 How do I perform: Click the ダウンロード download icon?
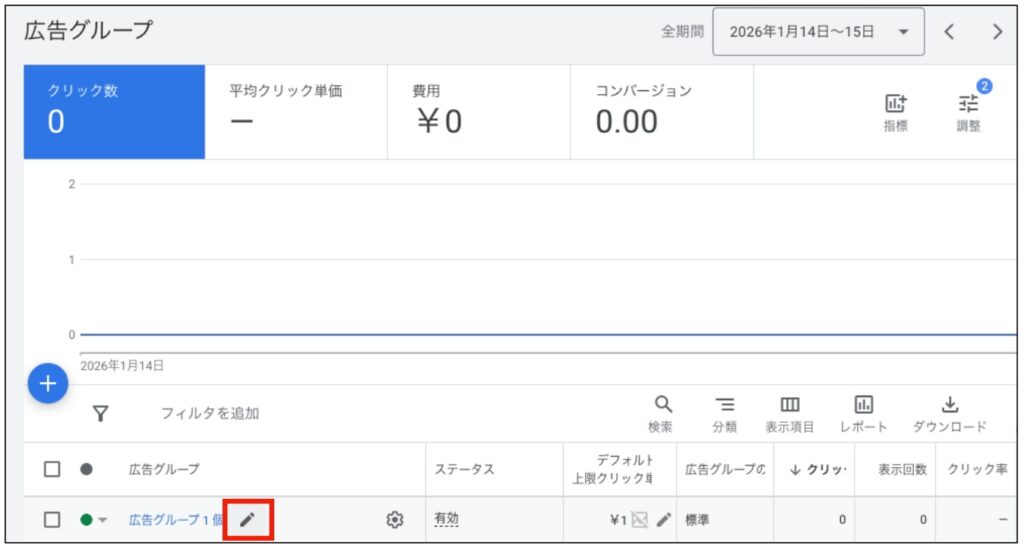point(949,405)
